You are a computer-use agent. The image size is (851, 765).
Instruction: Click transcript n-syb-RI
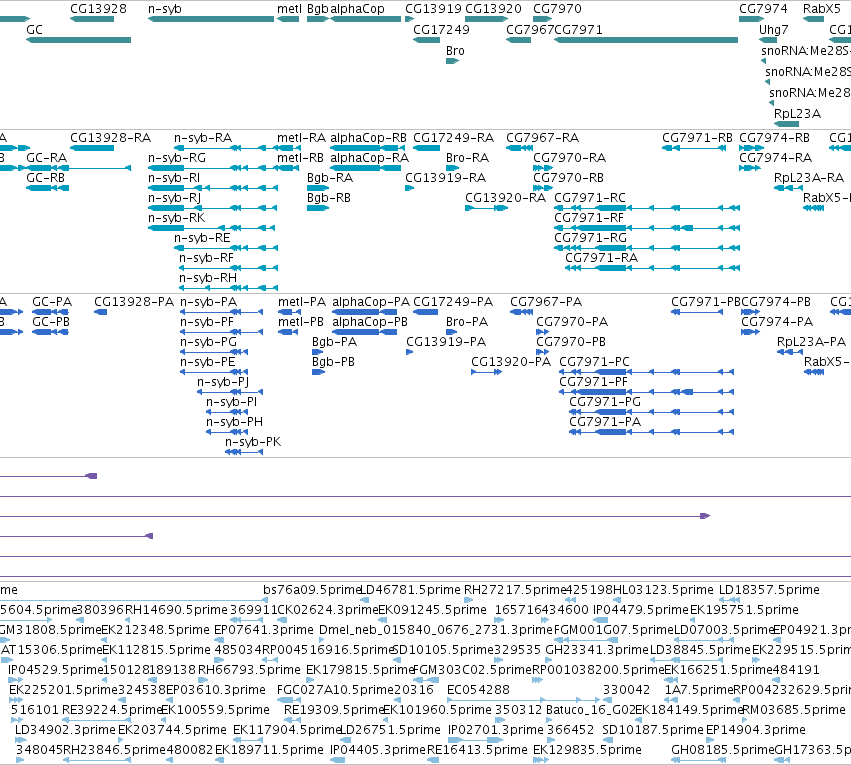(174, 178)
